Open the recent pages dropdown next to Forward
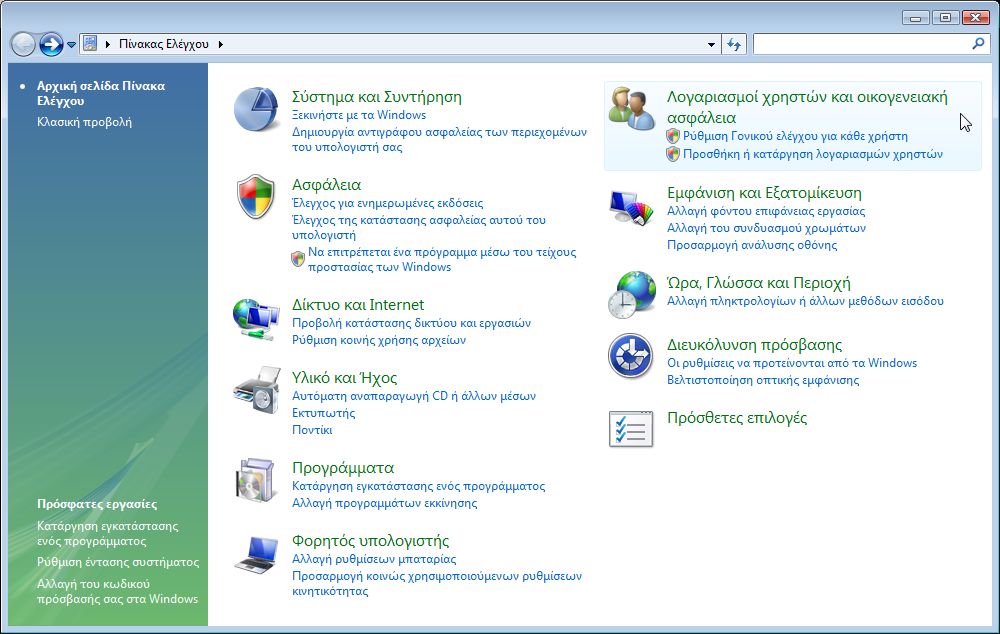Screen dimensions: 1000x634 [x=71, y=45]
